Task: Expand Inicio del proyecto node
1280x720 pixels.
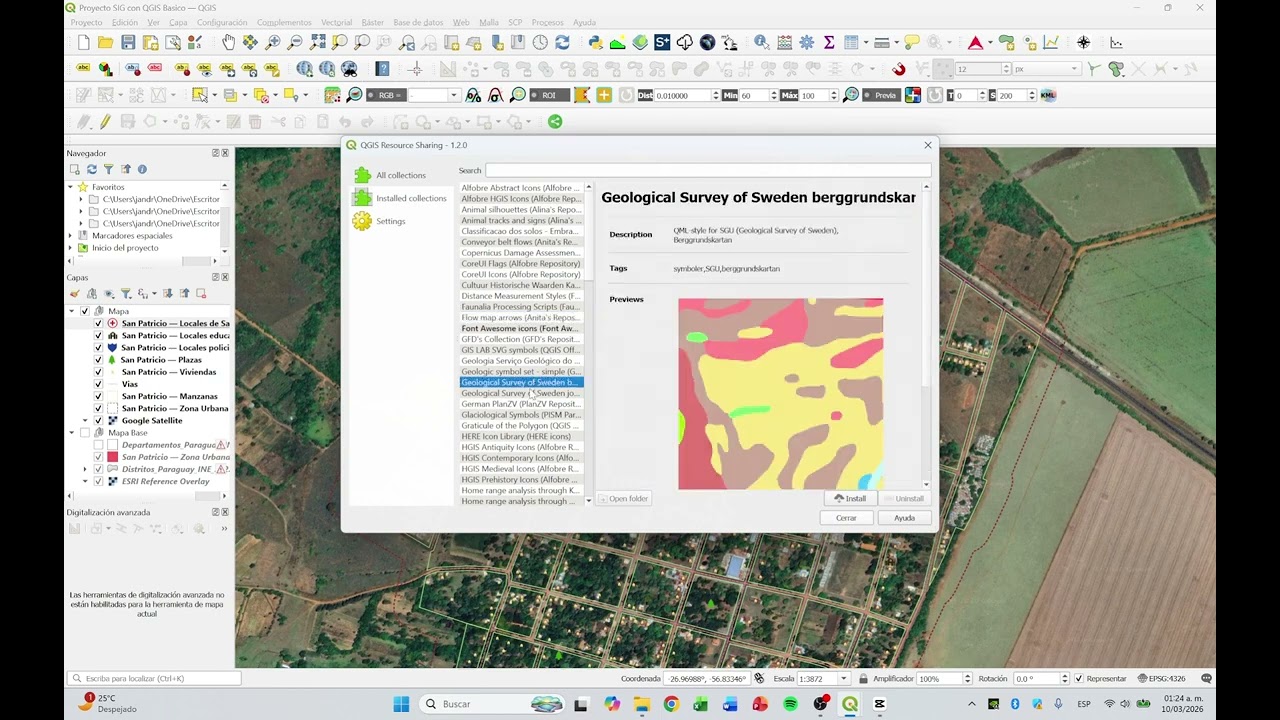Action: [x=71, y=248]
